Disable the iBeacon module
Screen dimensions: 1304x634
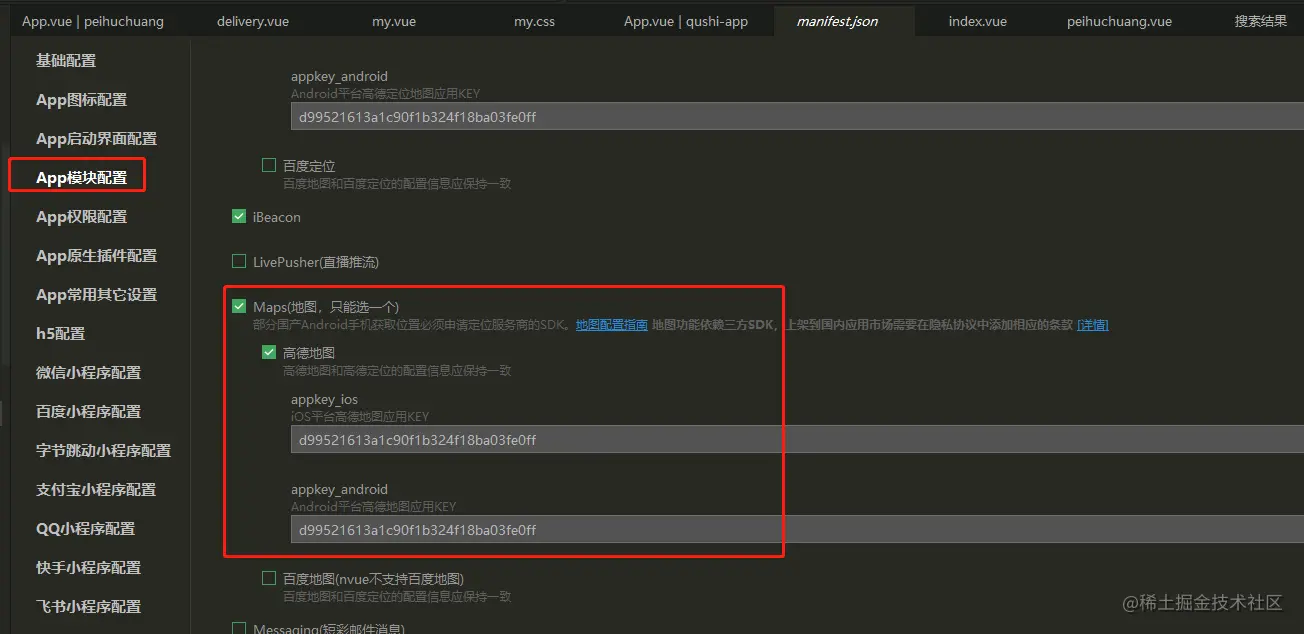[x=239, y=216]
